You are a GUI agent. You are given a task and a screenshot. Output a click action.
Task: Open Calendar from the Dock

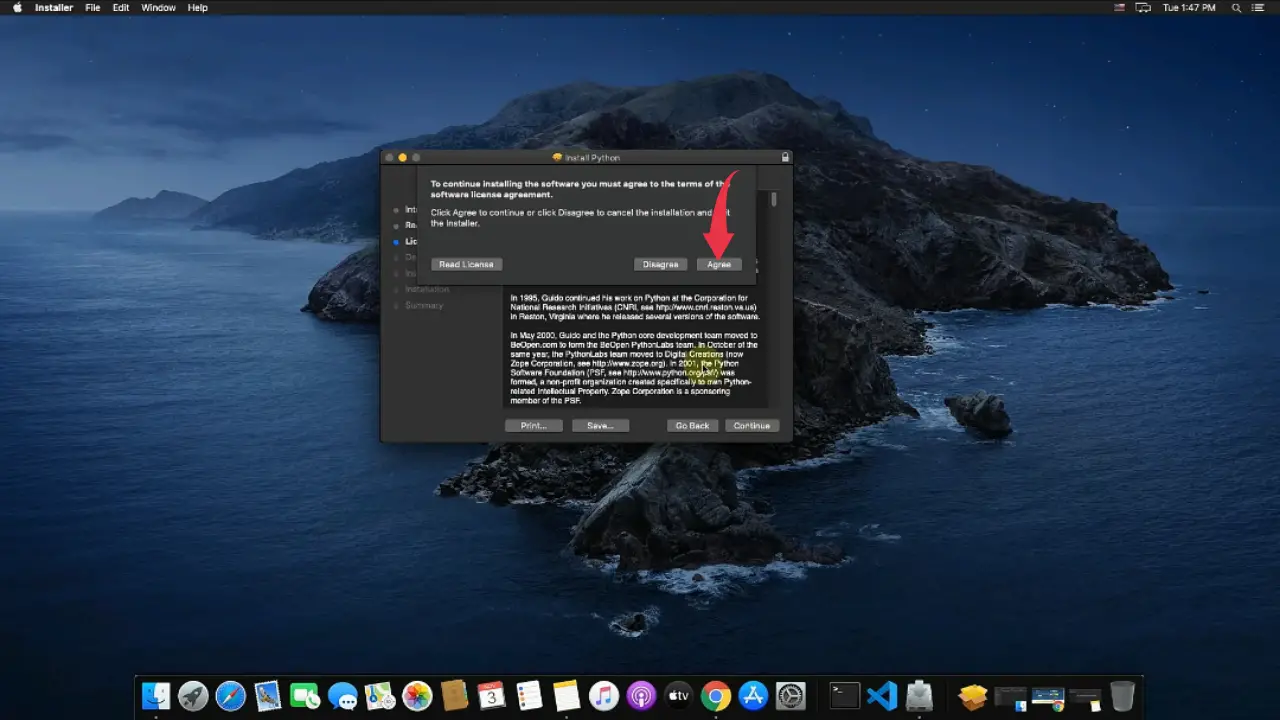pyautogui.click(x=492, y=695)
